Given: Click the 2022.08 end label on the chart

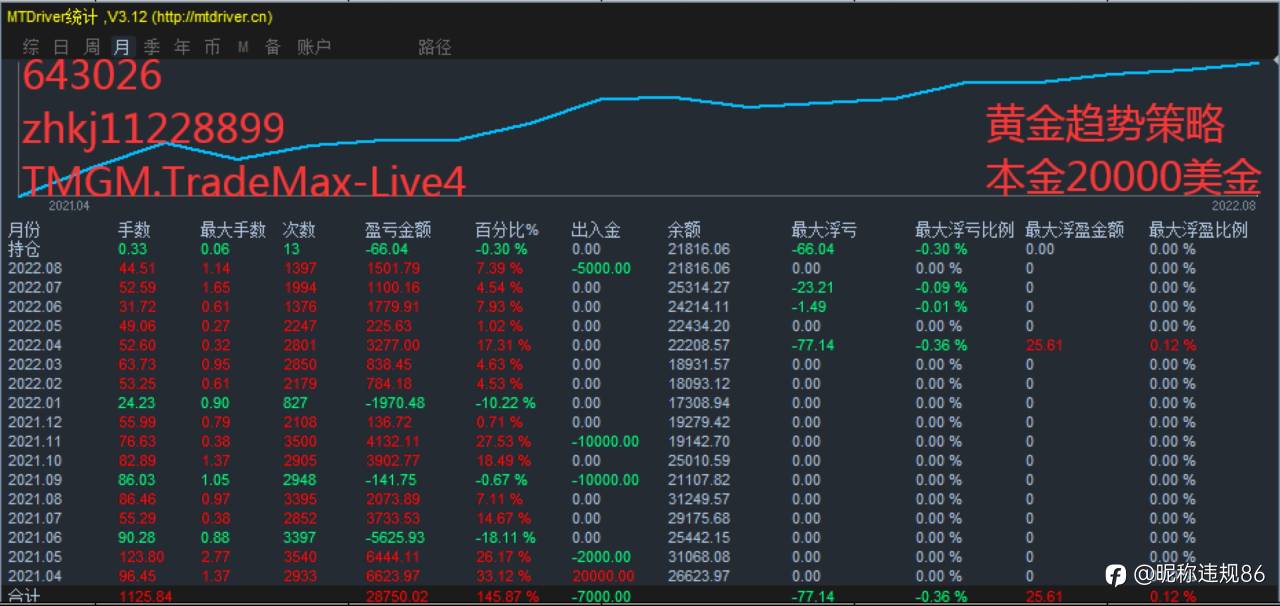Looking at the screenshot, I should coord(1234,205).
